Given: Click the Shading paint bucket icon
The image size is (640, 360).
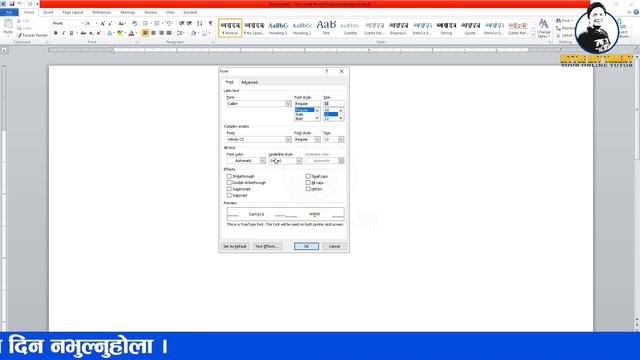Looking at the screenshot, I should point(193,33).
